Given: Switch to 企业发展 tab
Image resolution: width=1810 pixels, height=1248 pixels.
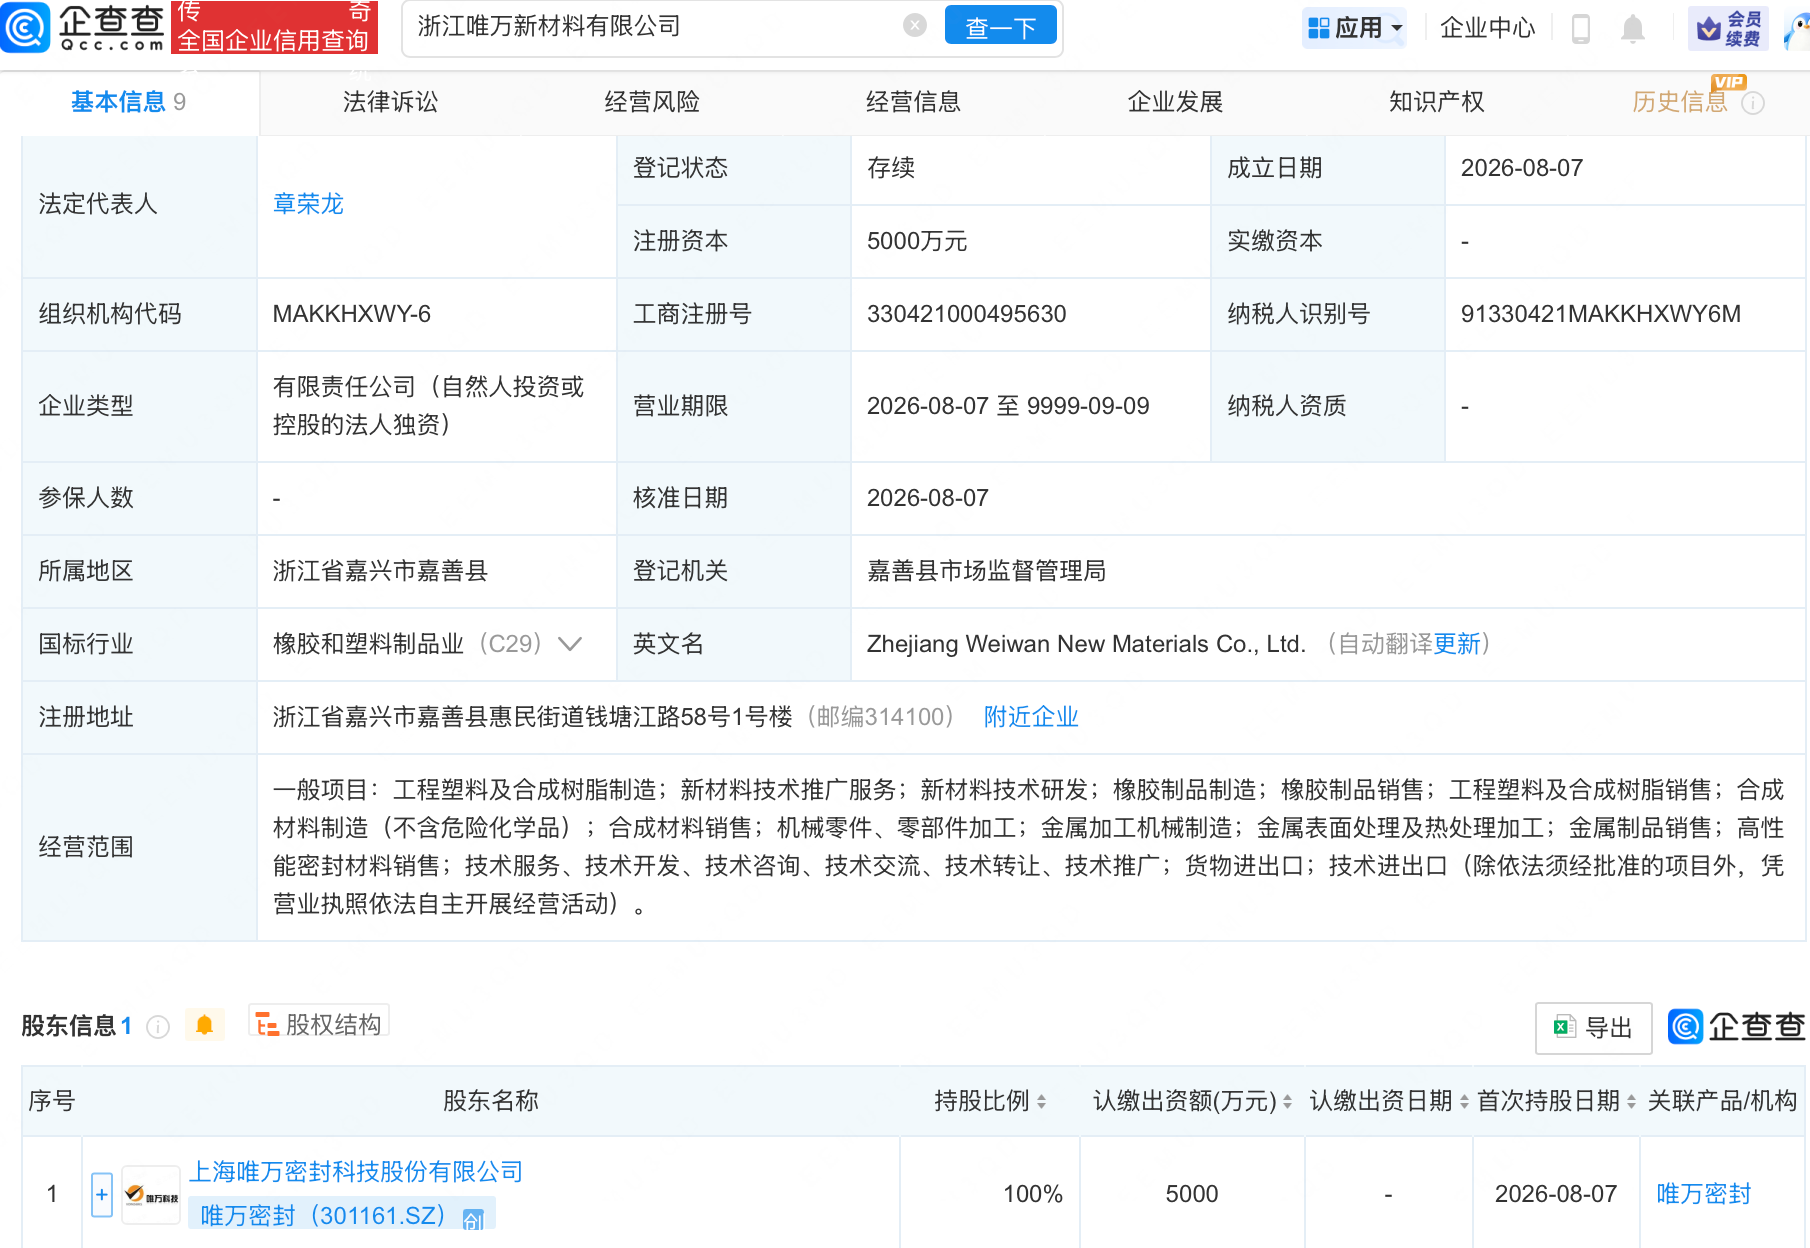Looking at the screenshot, I should point(1175,102).
